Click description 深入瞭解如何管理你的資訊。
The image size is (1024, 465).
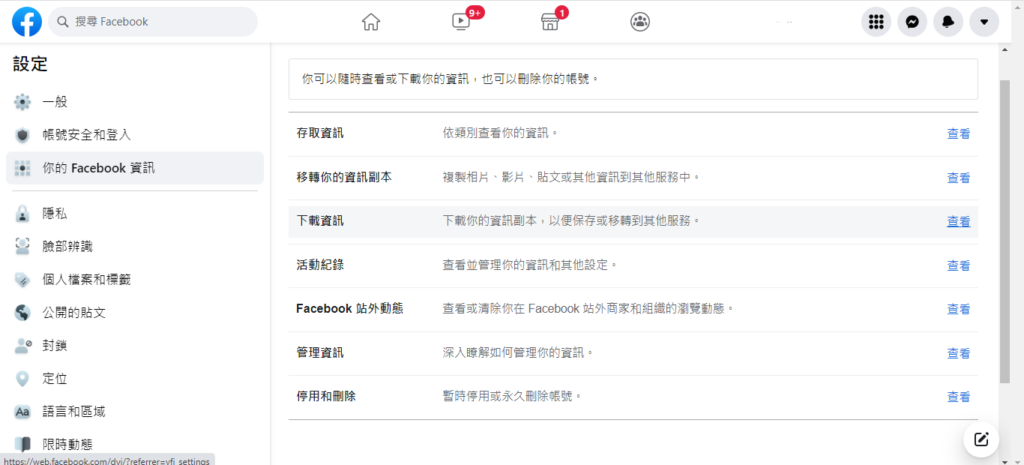[x=518, y=353]
